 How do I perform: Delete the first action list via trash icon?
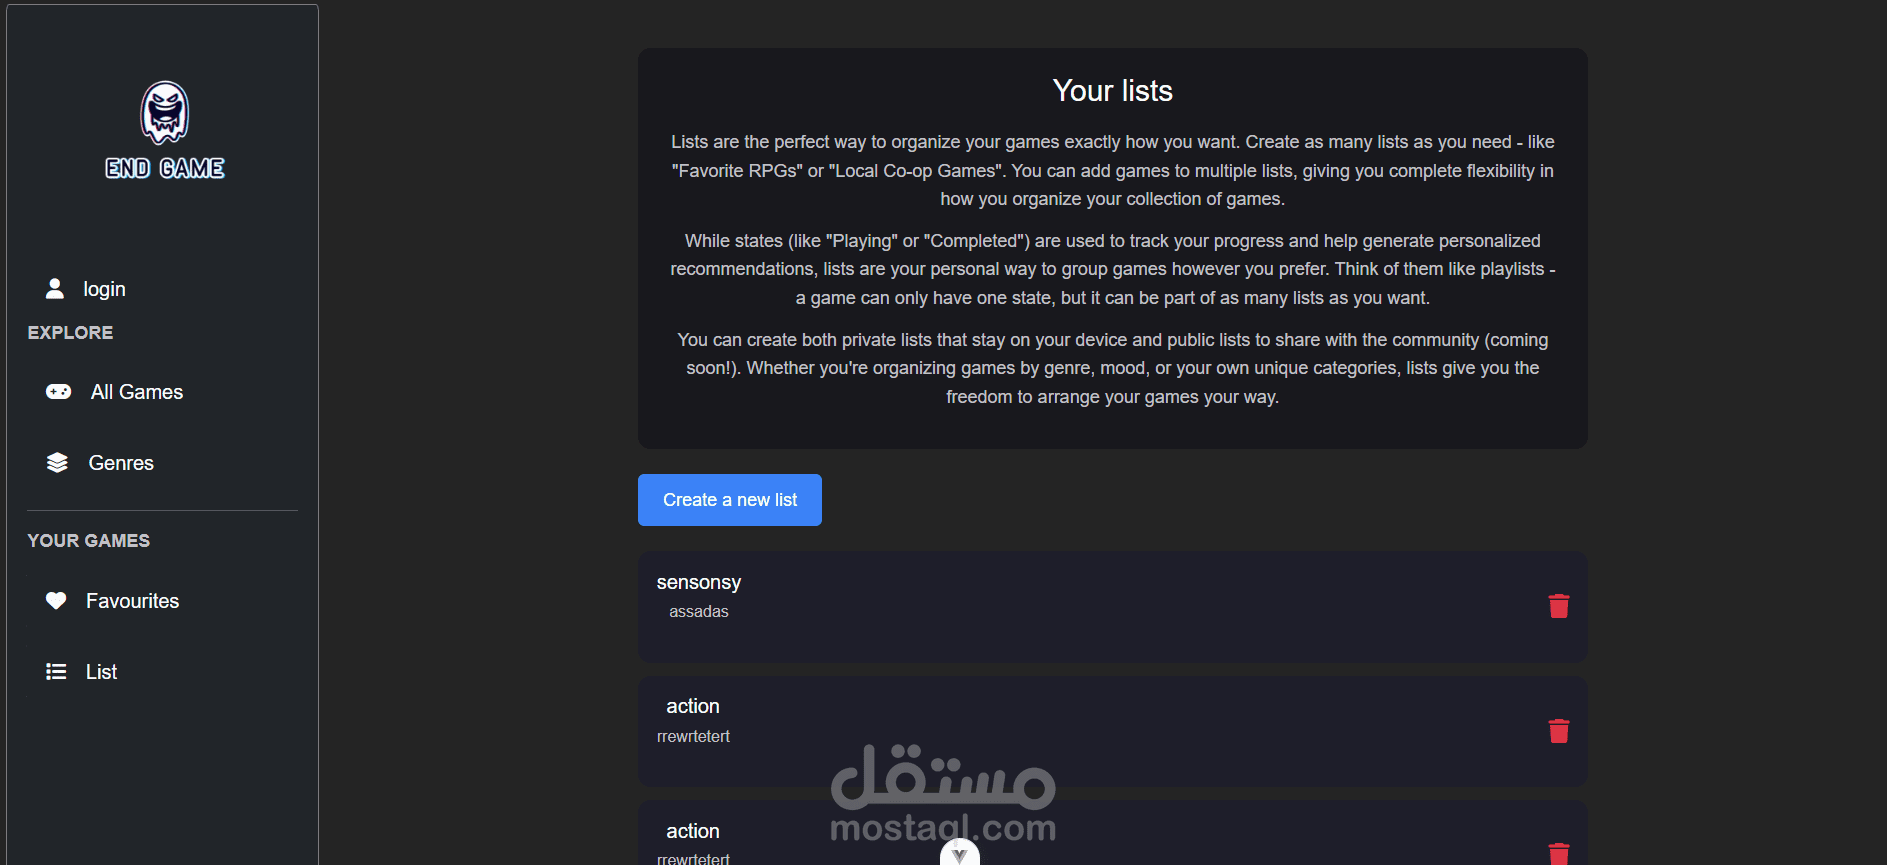tap(1558, 731)
